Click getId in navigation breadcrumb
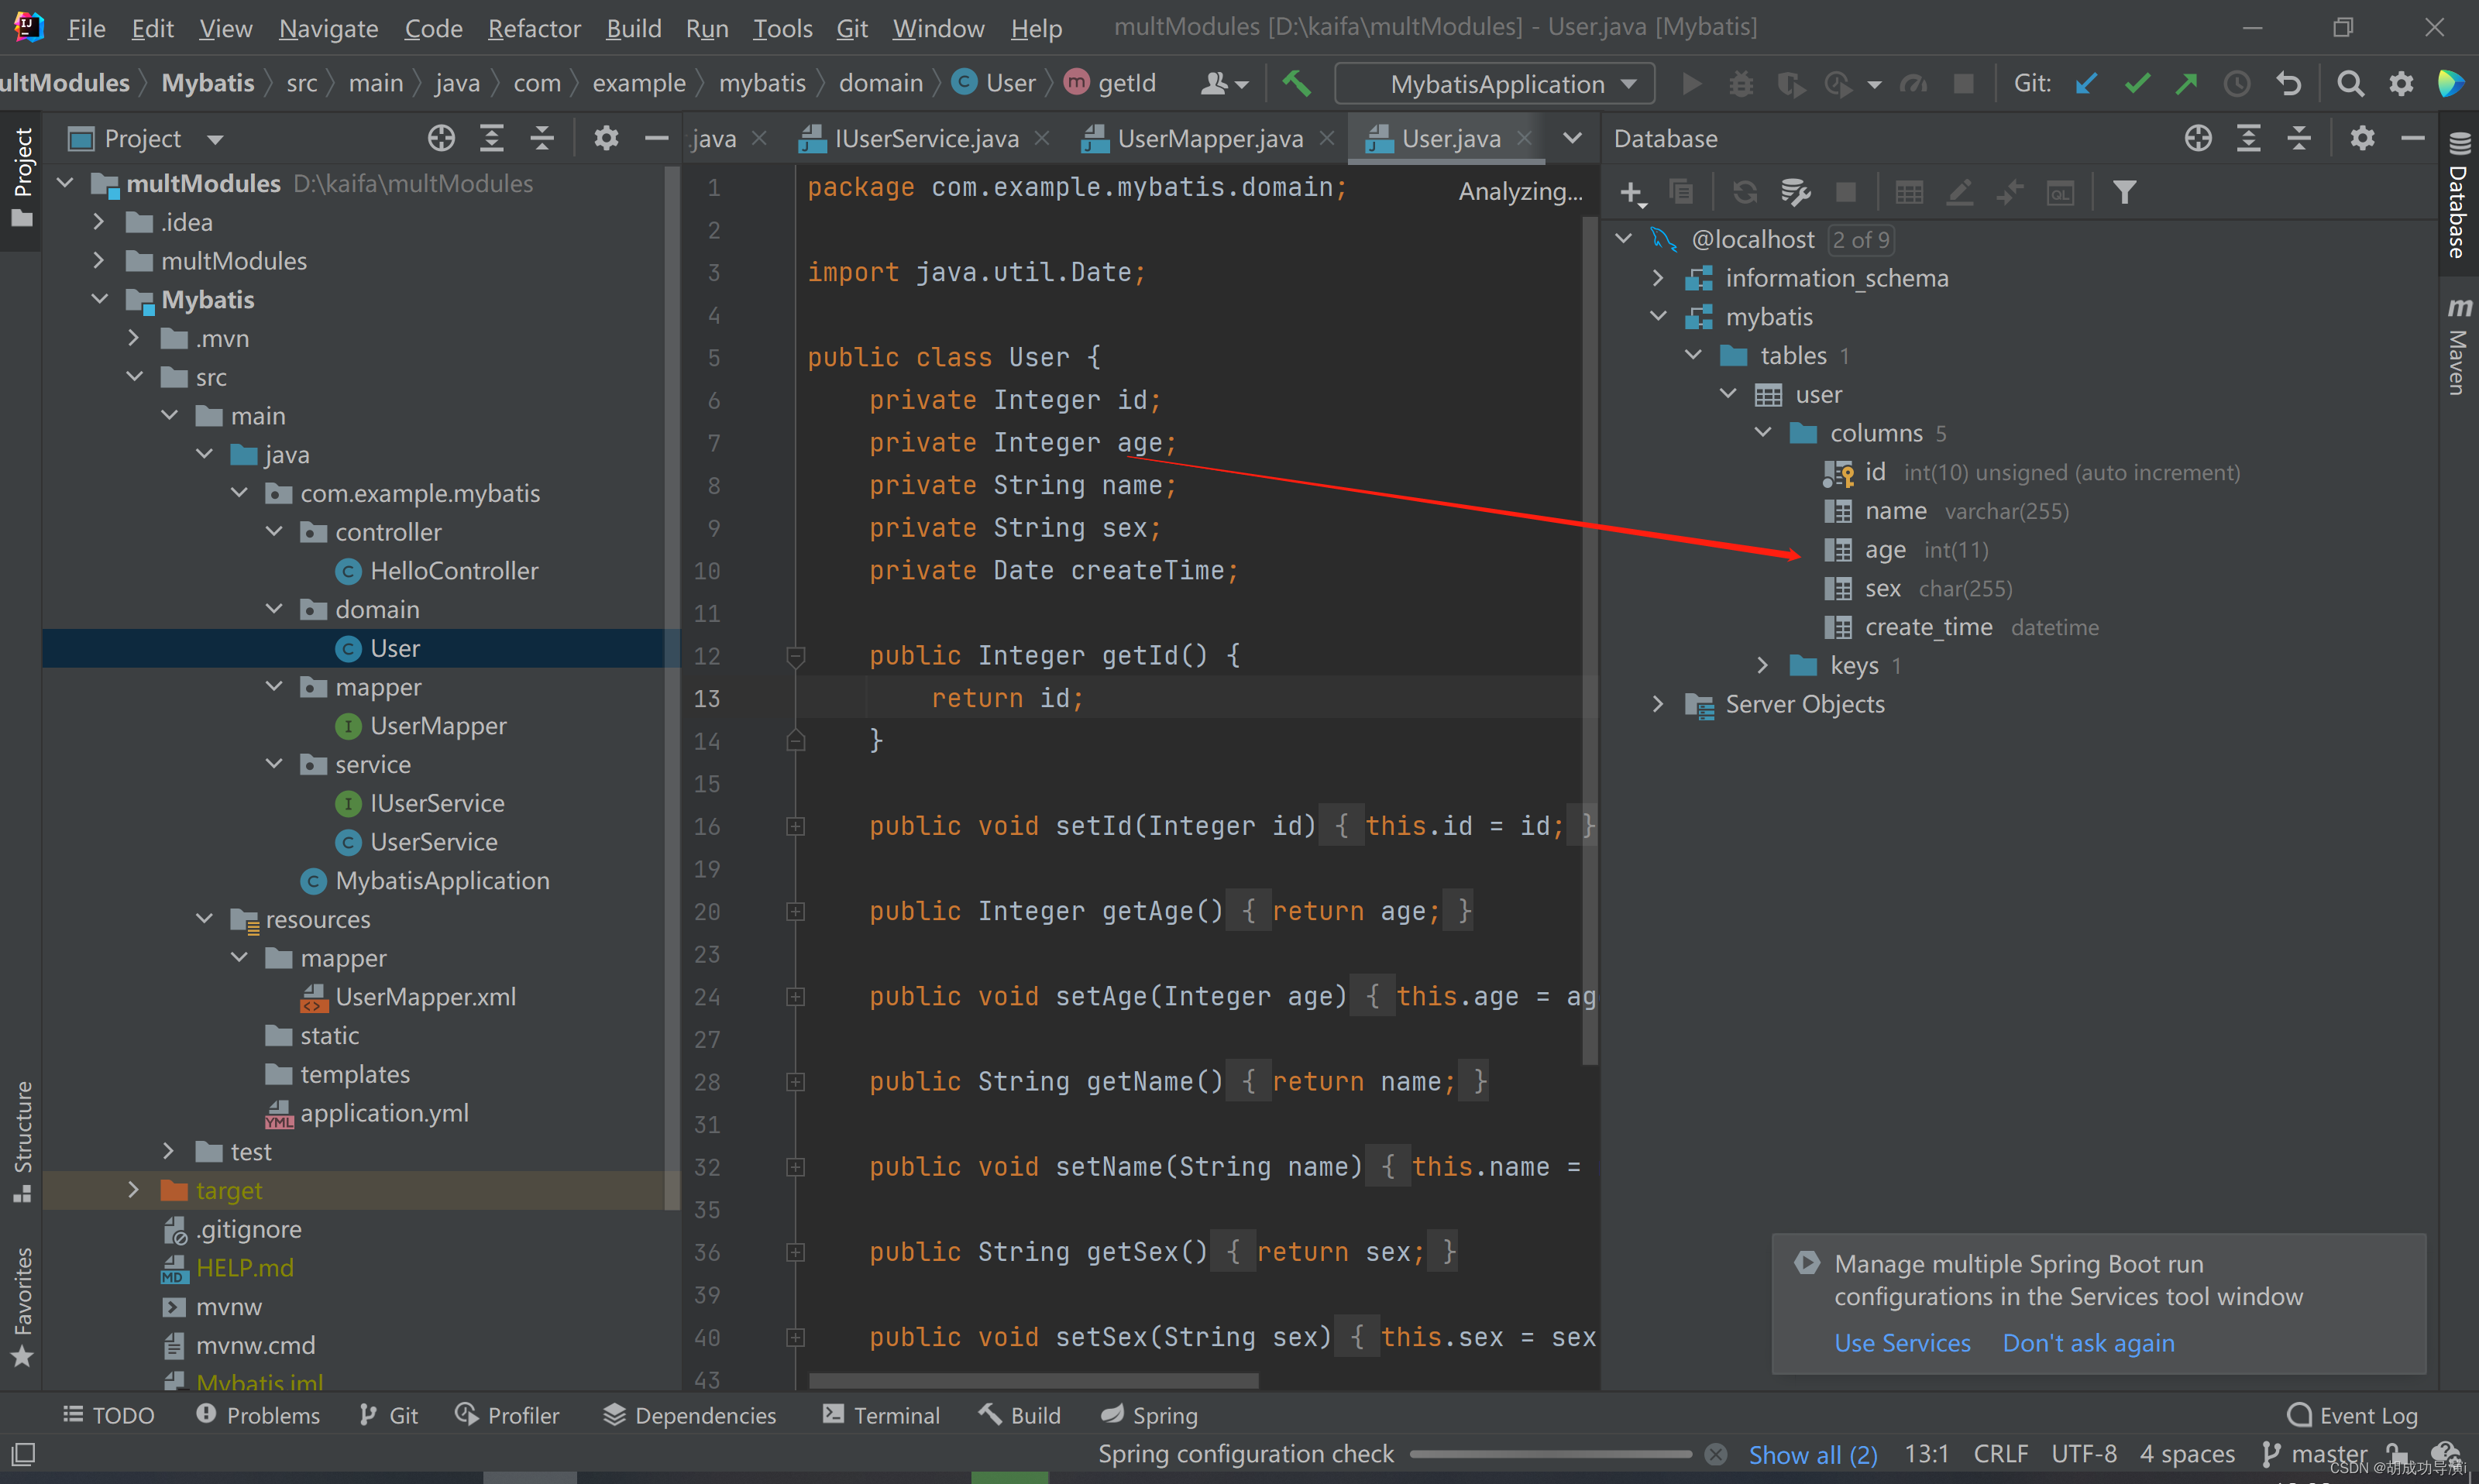Viewport: 2479px width, 1484px height. tap(1110, 83)
